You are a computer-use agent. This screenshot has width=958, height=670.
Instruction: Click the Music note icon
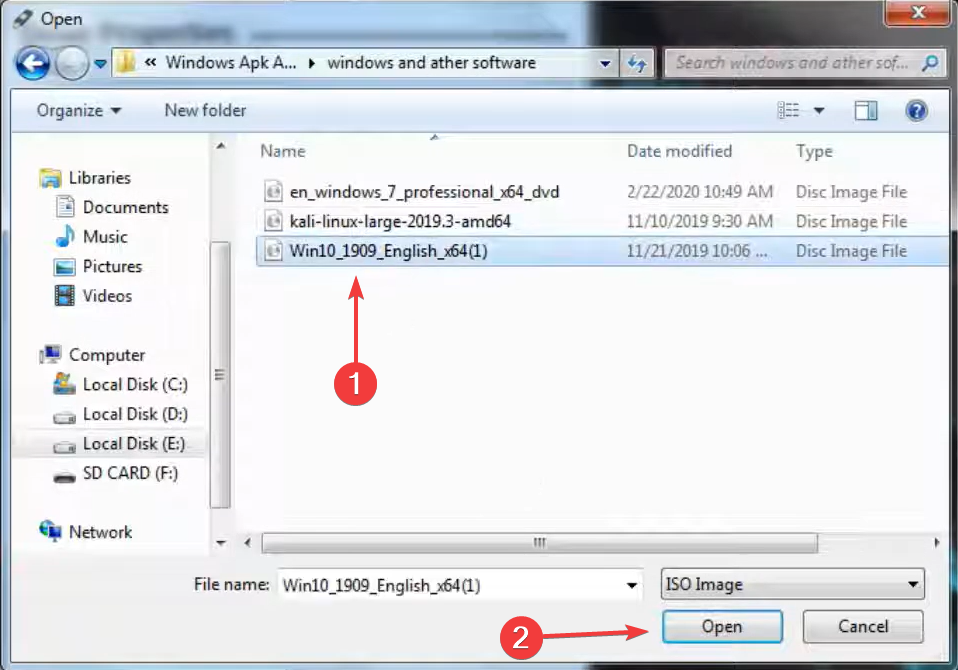point(65,236)
